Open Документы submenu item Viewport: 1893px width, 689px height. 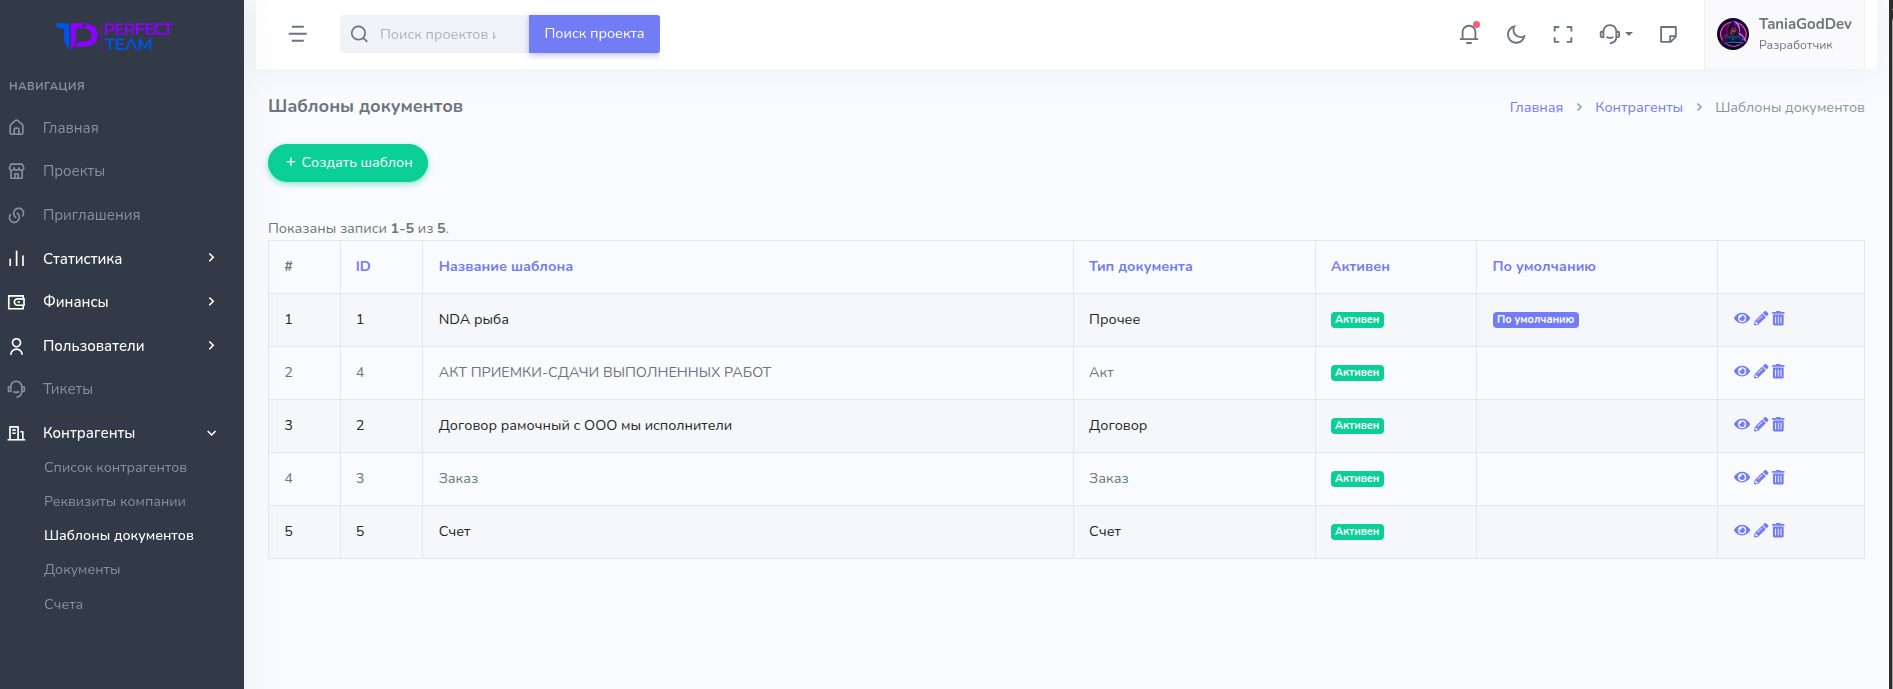(82, 569)
